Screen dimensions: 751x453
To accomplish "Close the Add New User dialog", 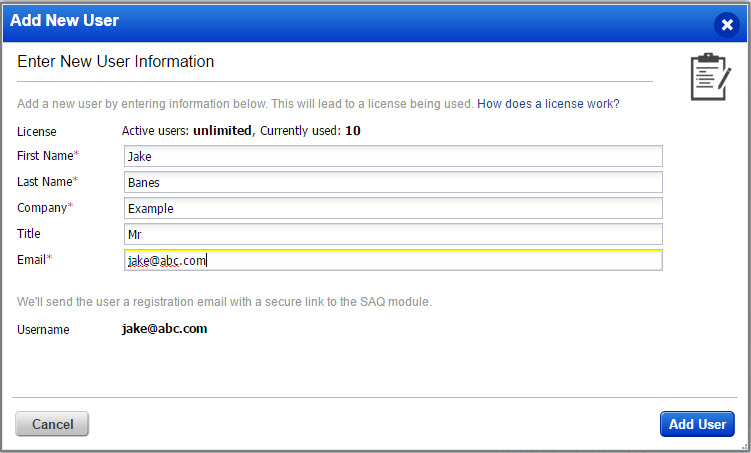I will click(726, 23).
